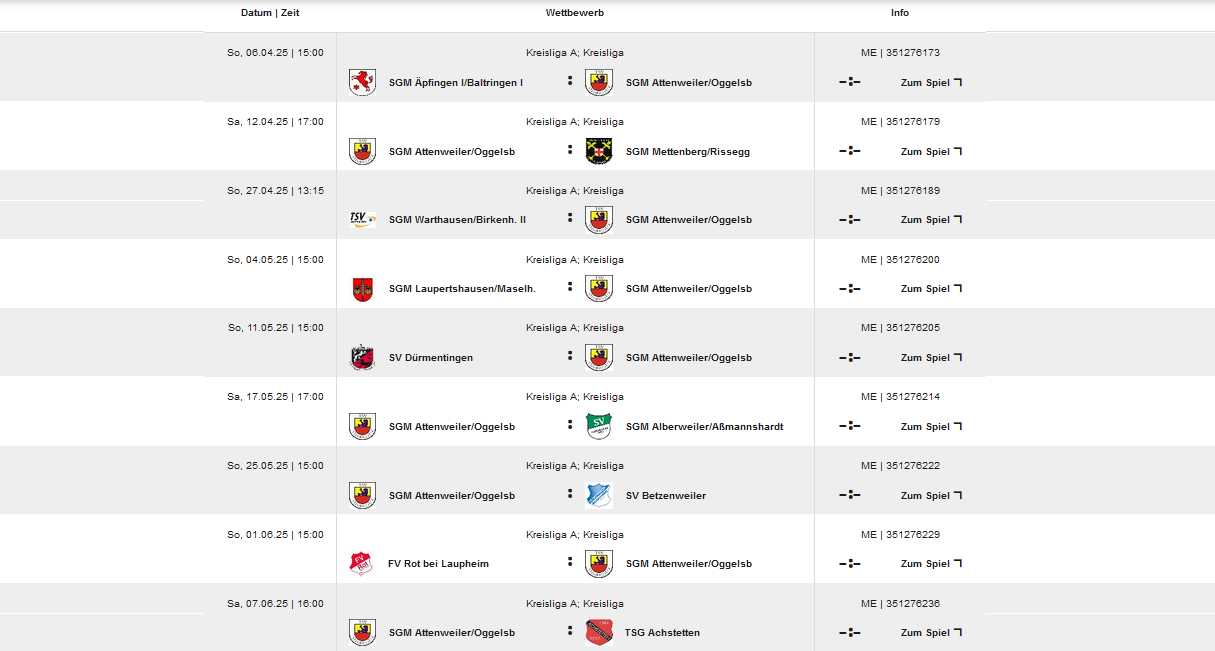Open Zum Spiel for the TSG Achstetten match
Viewport: 1215px width, 651px height.
931,632
